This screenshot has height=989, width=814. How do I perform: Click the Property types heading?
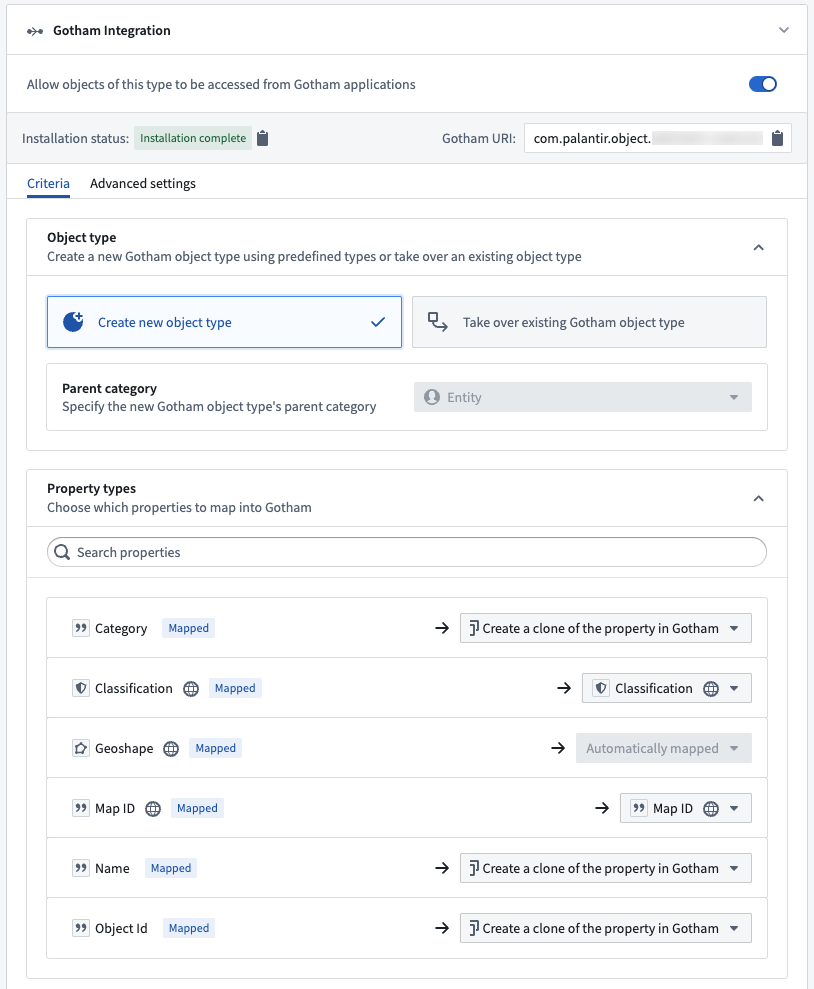click(x=91, y=488)
